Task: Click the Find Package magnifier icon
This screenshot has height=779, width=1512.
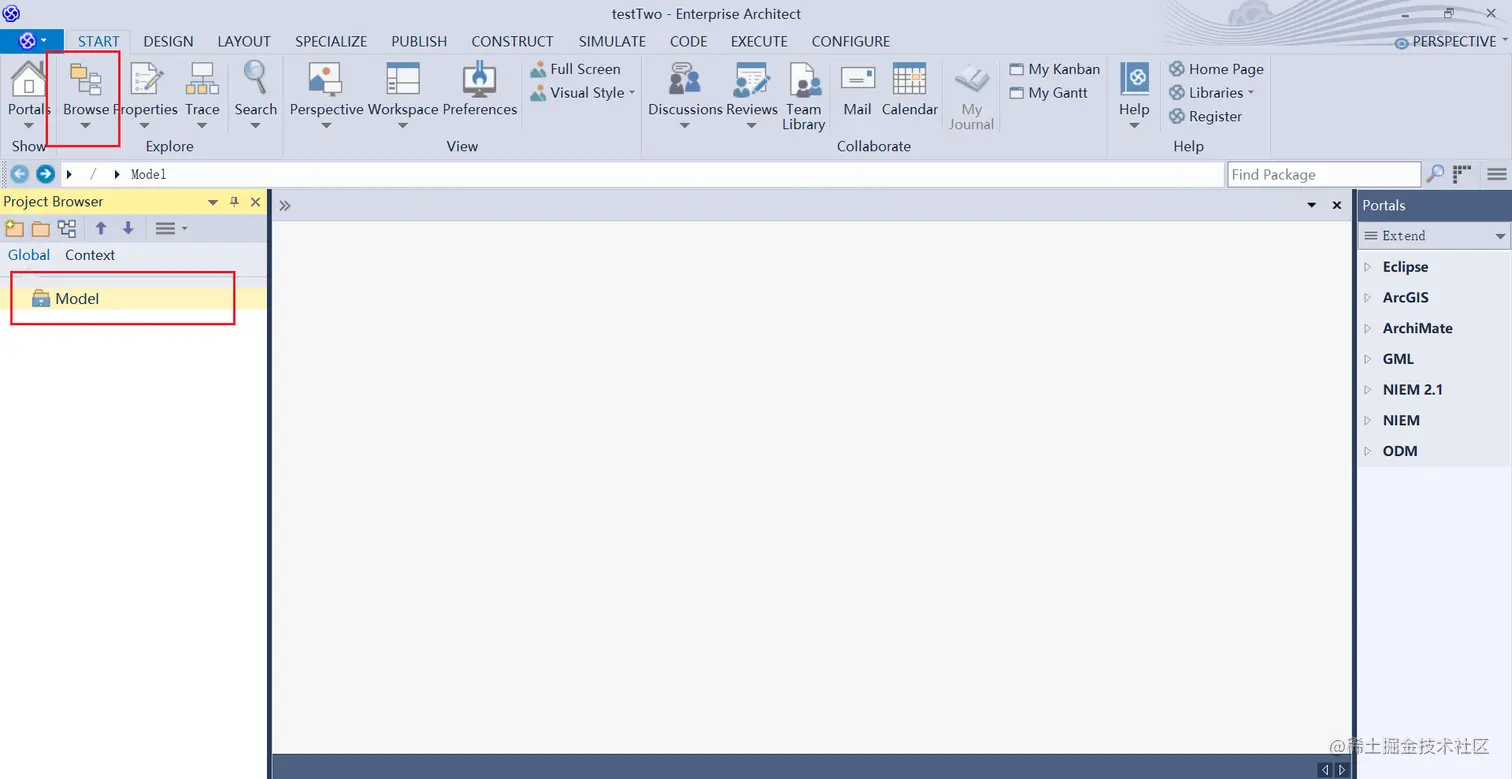Action: [1435, 174]
